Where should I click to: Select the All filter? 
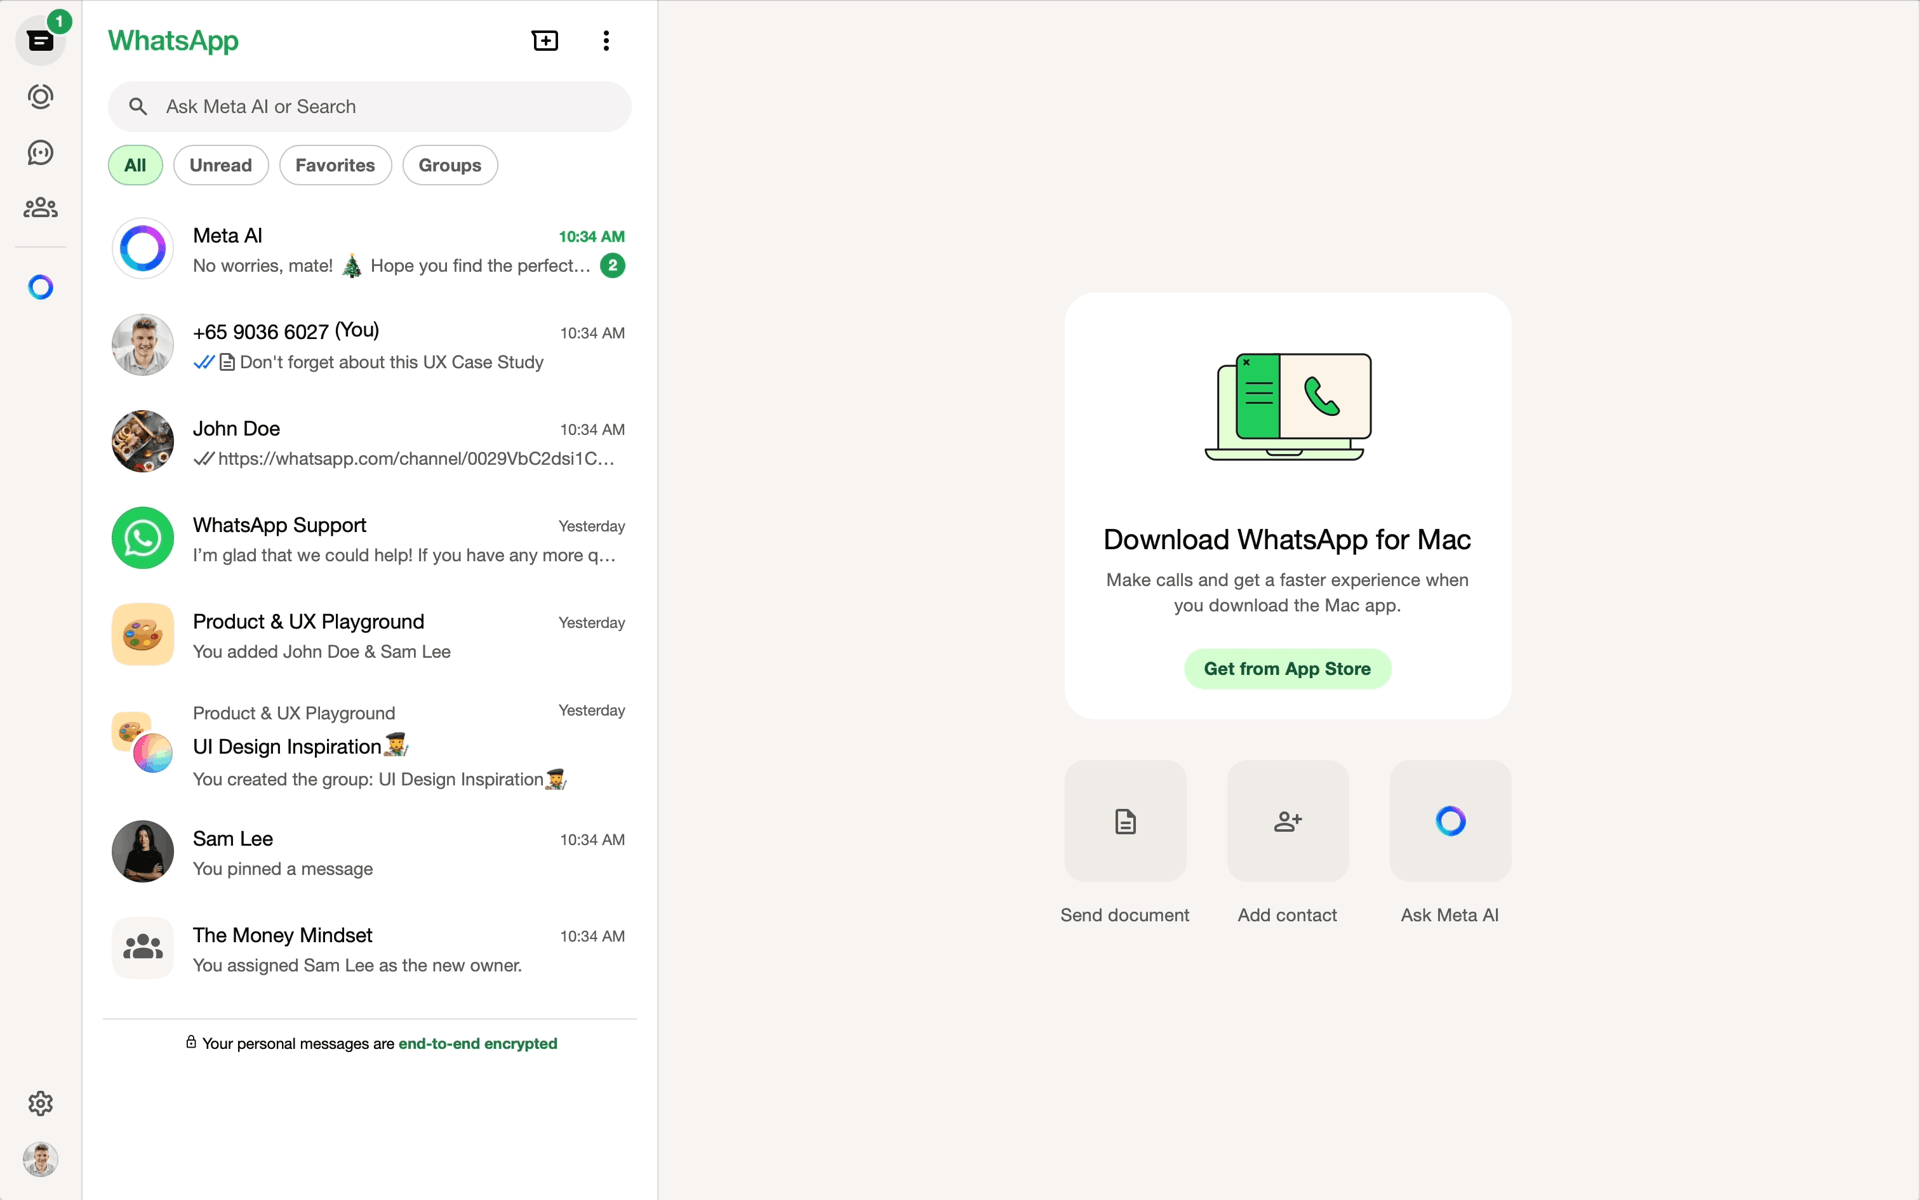pos(135,165)
